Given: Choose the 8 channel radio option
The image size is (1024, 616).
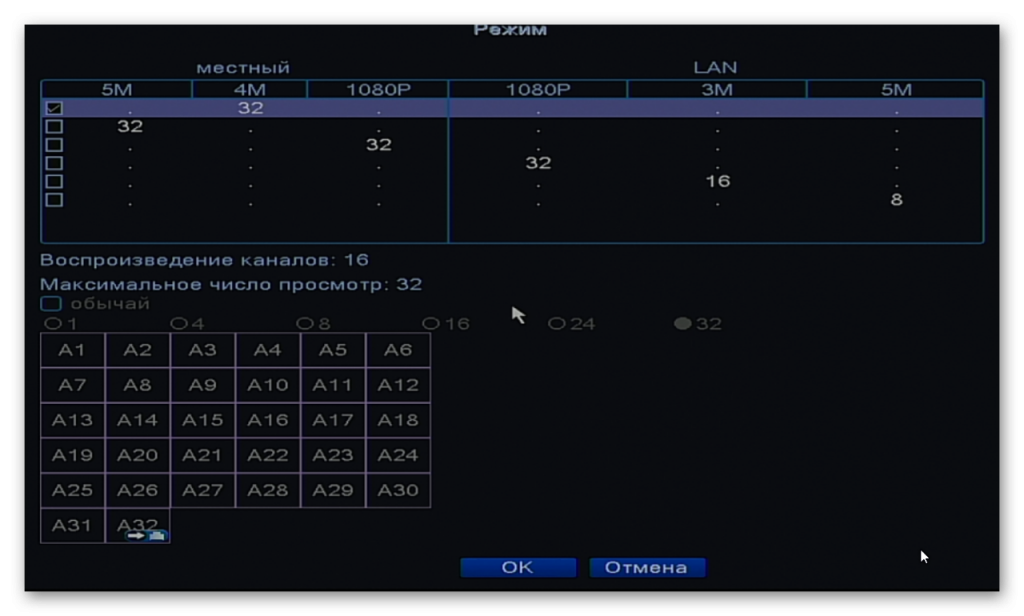Looking at the screenshot, I should pos(304,323).
